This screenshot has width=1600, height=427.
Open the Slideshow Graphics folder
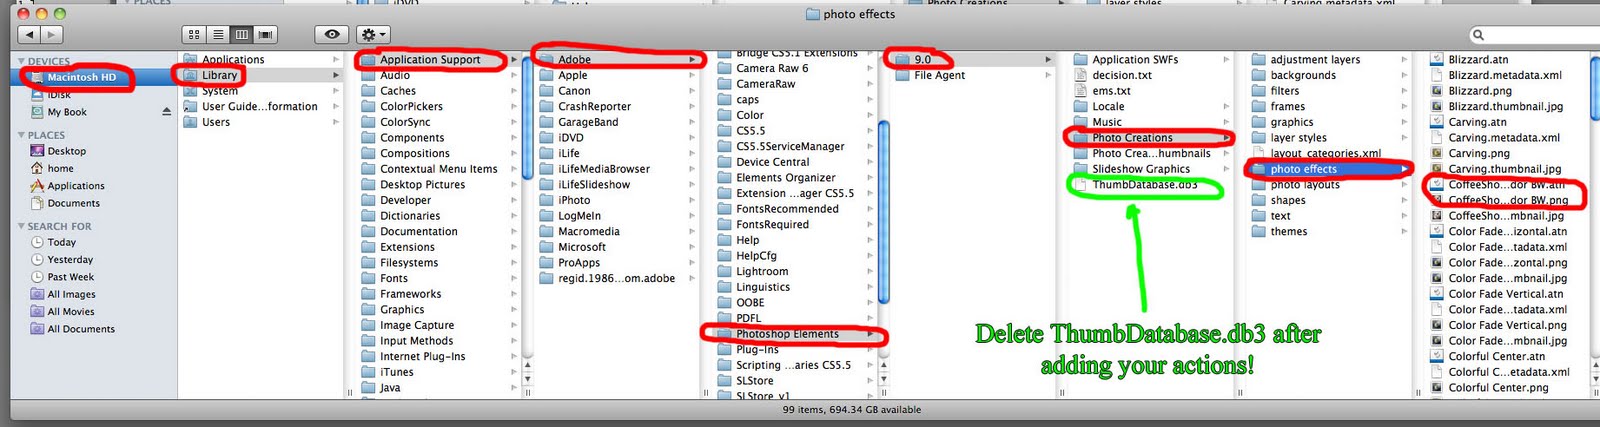(x=1141, y=169)
